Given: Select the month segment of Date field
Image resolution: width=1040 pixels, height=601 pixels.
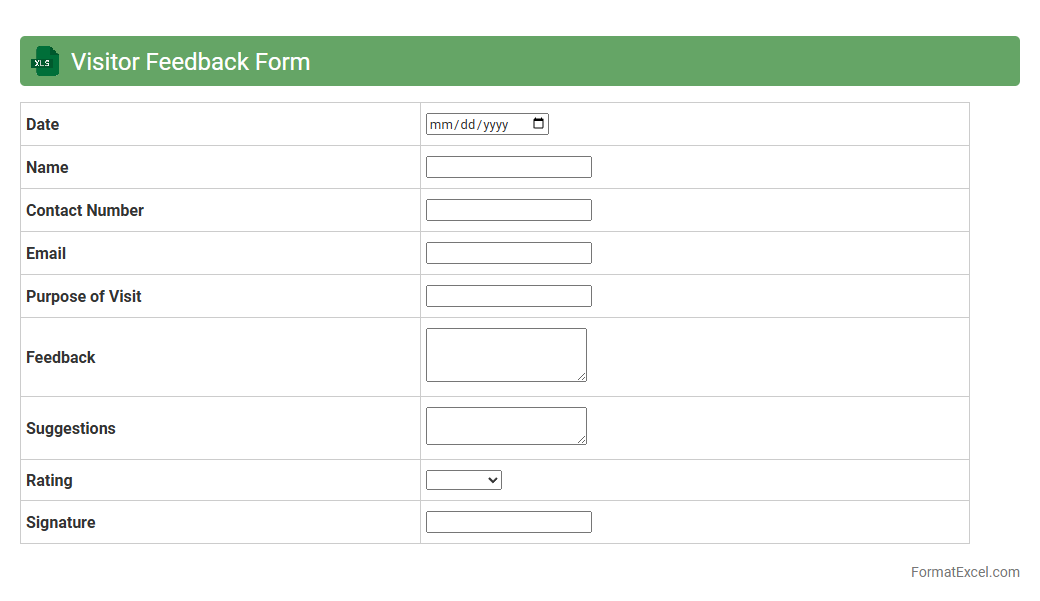Looking at the screenshot, I should [441, 125].
